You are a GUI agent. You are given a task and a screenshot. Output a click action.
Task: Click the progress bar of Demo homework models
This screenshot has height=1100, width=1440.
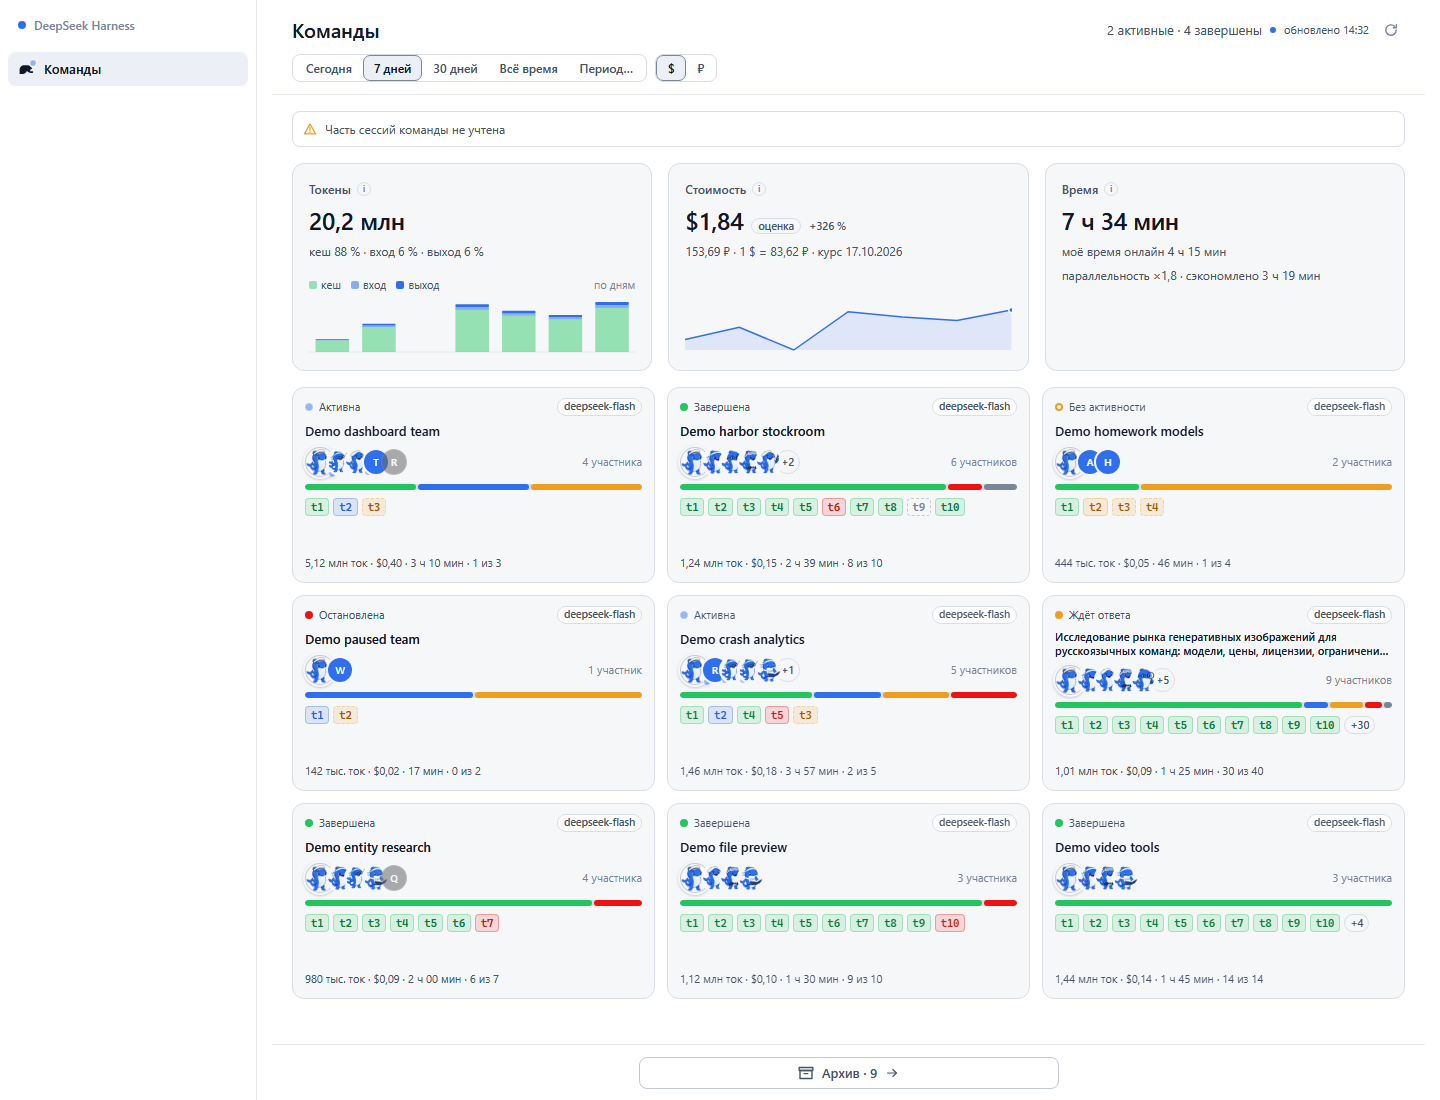point(1223,487)
